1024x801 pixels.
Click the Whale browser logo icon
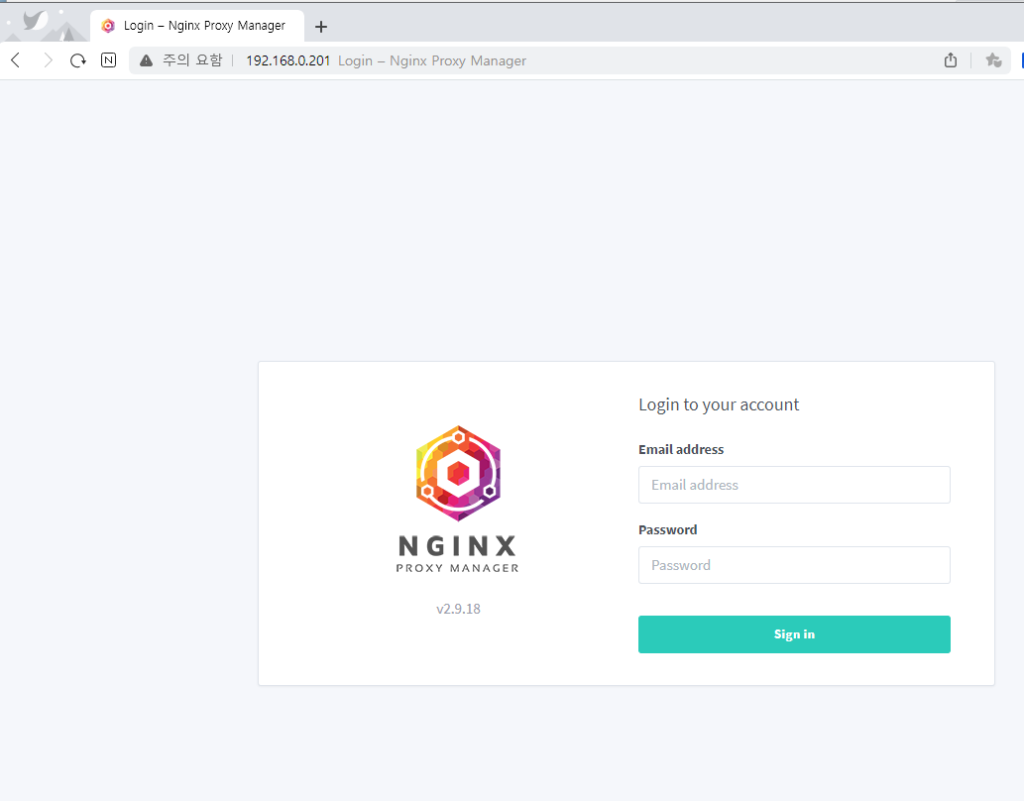(x=35, y=21)
